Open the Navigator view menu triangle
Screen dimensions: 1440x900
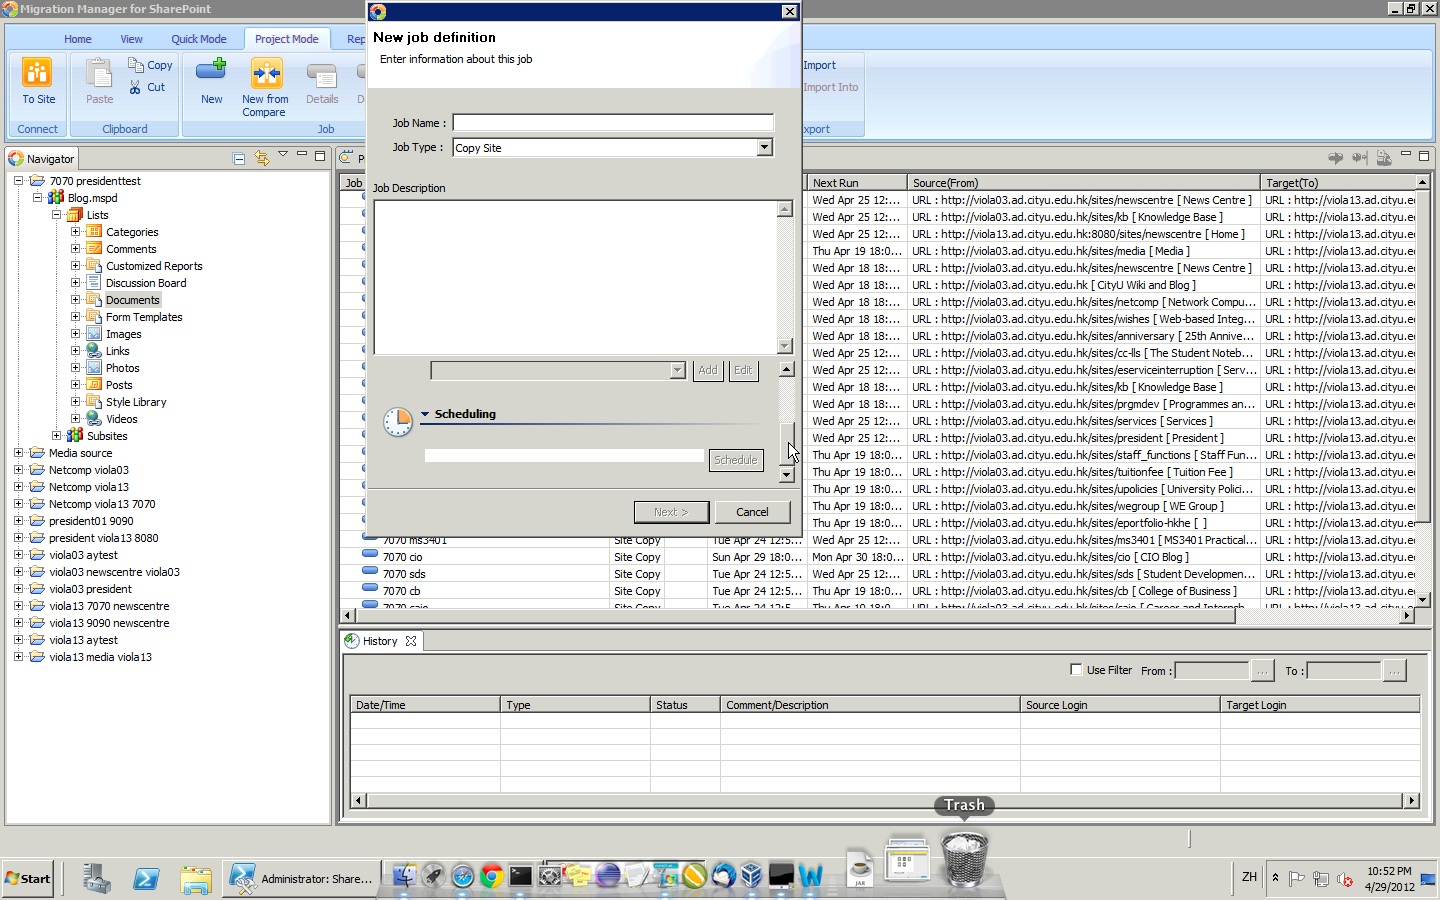click(x=283, y=155)
